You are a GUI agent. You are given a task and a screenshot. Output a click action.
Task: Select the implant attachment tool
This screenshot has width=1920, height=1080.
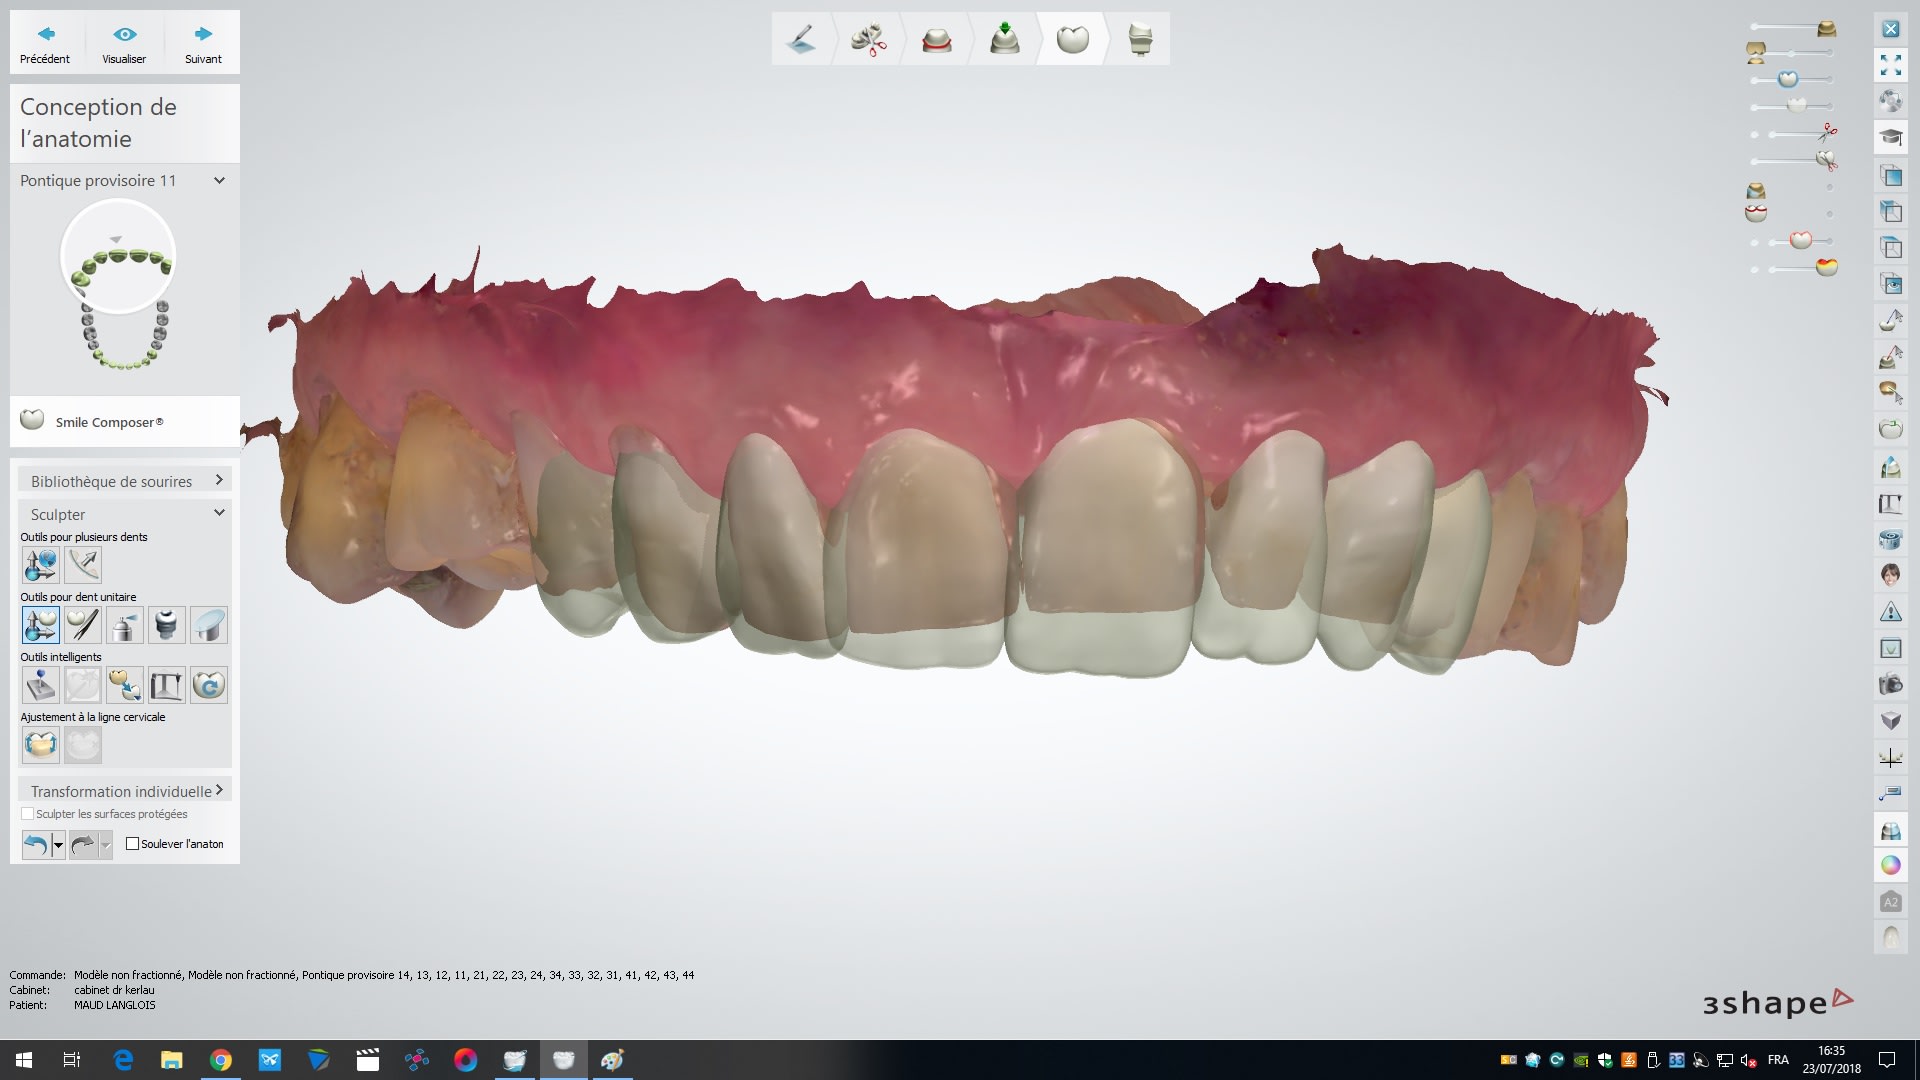click(x=167, y=625)
